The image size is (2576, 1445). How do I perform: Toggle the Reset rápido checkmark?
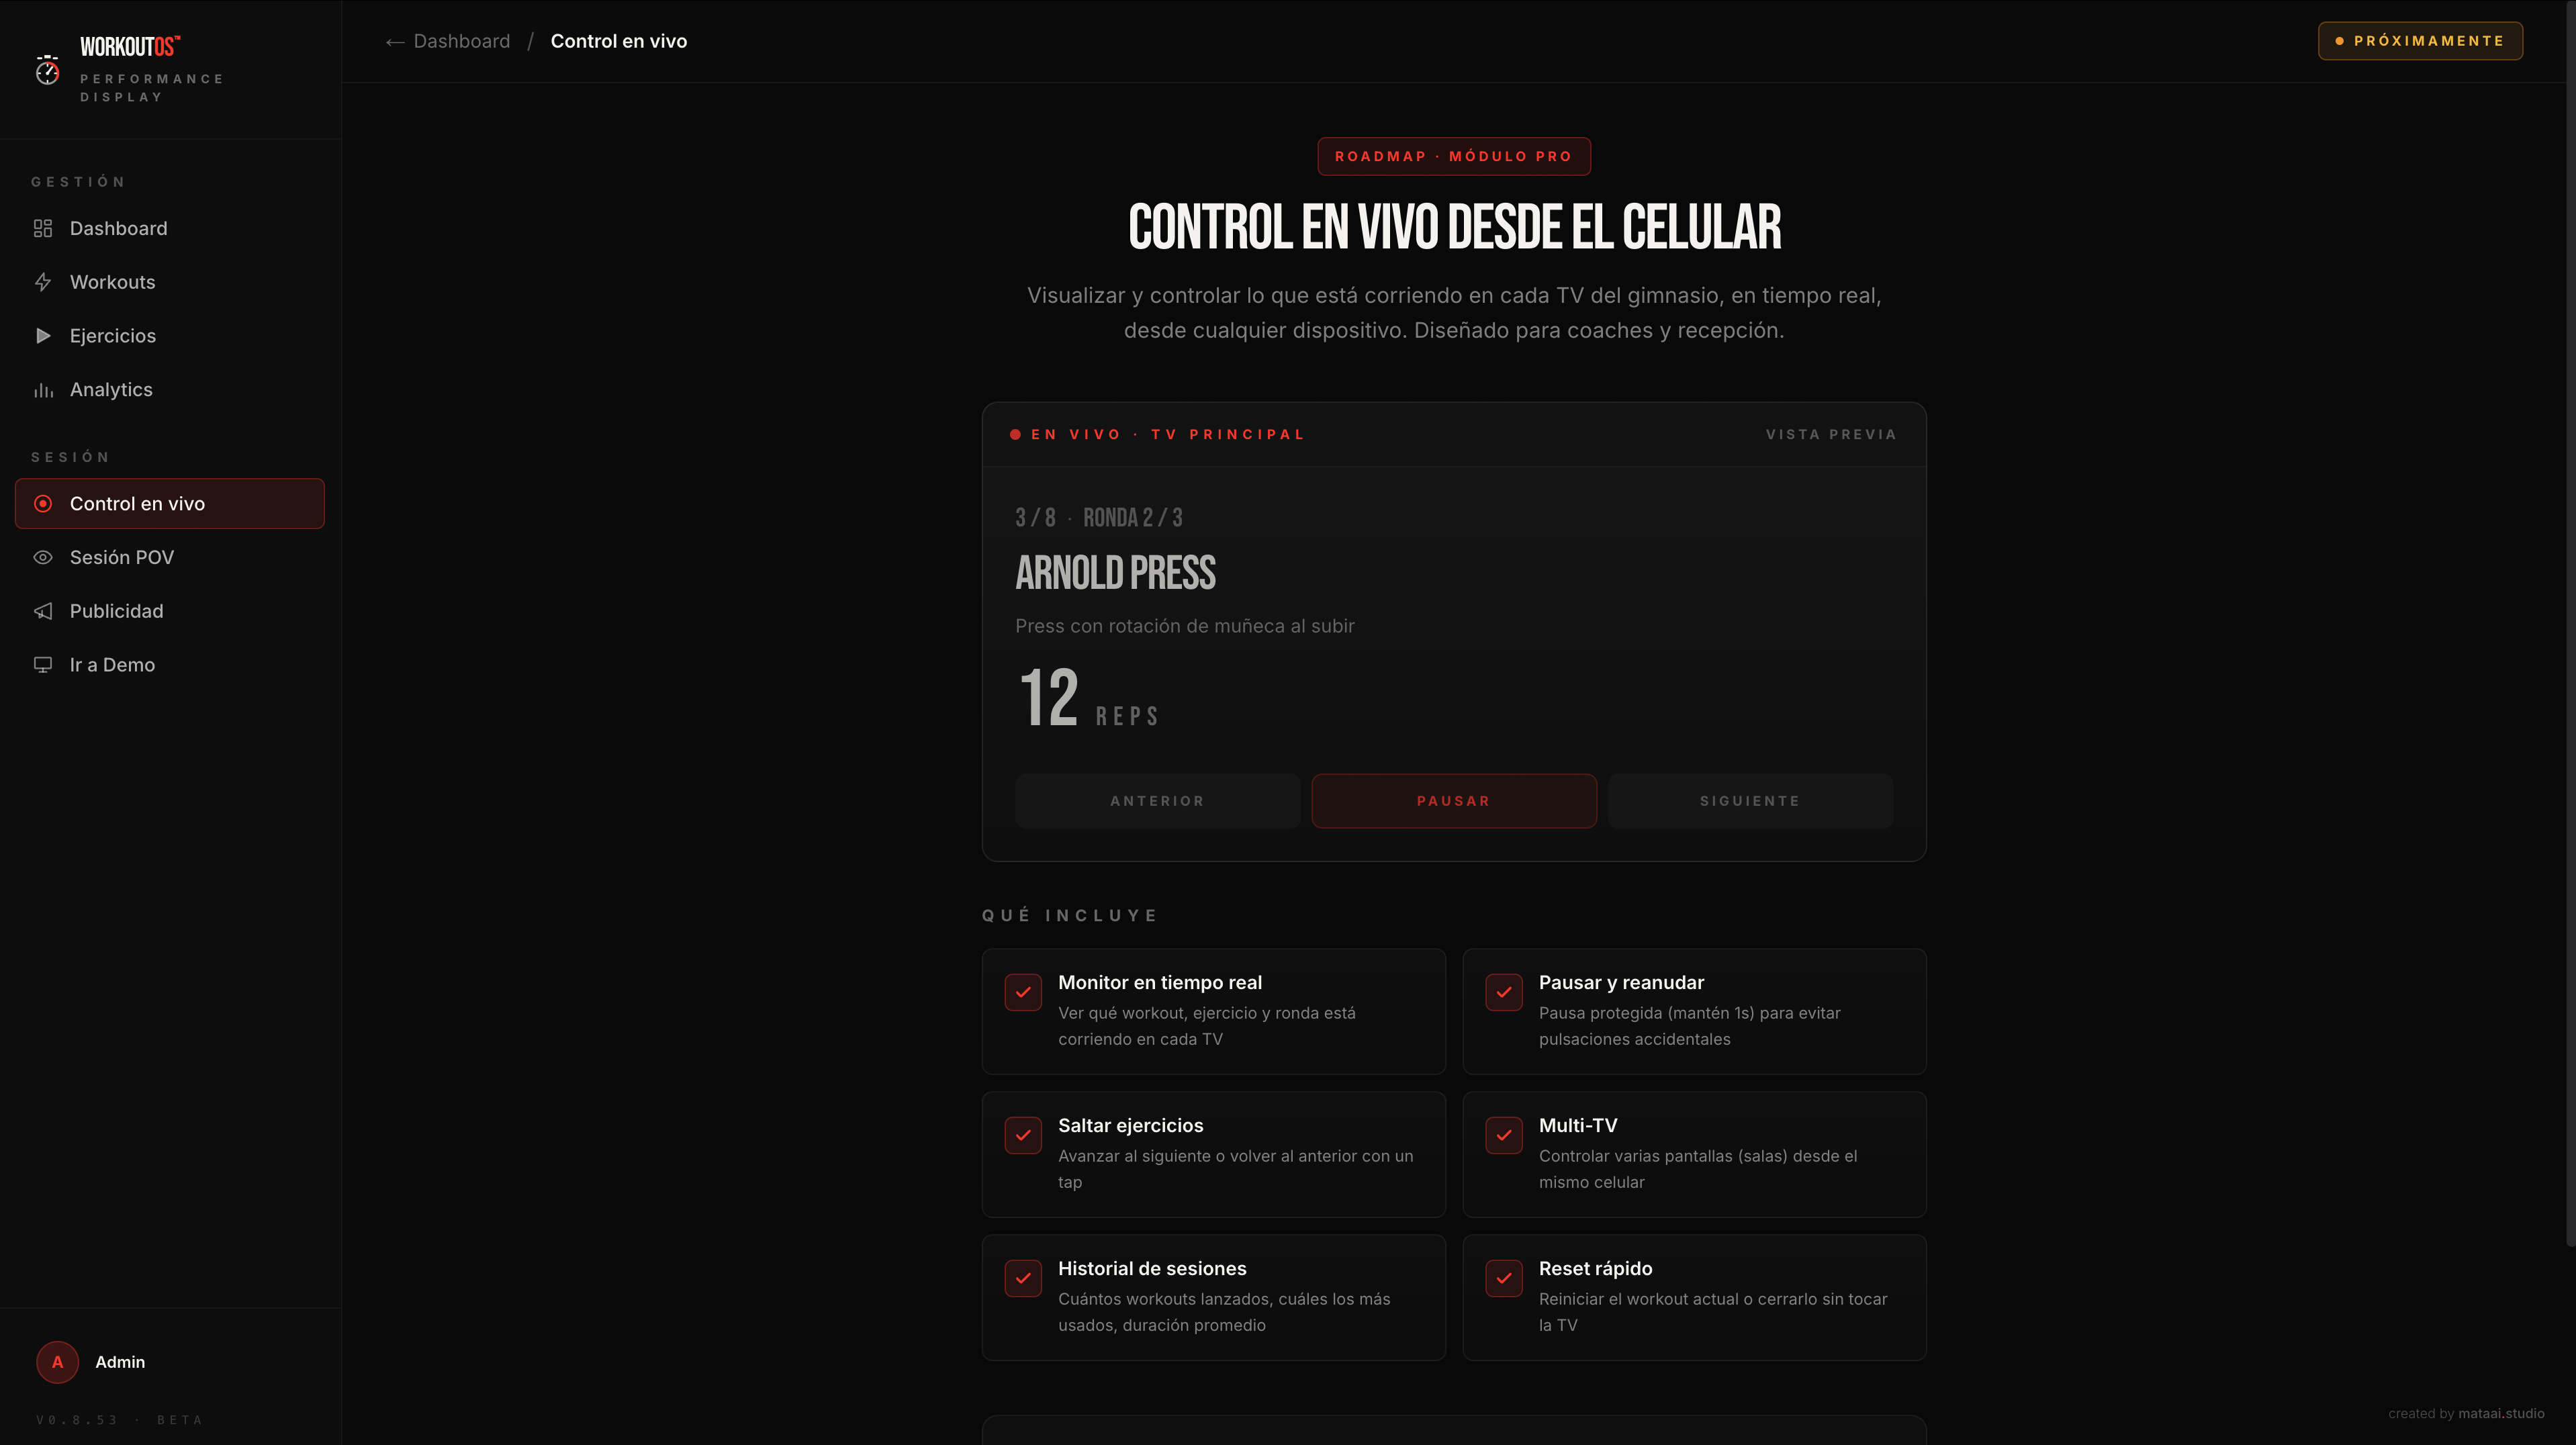pos(1504,1278)
